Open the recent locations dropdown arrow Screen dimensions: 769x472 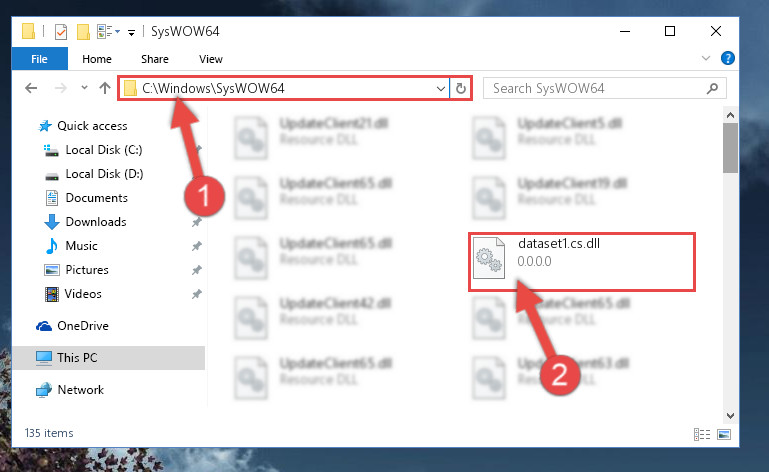coord(84,88)
